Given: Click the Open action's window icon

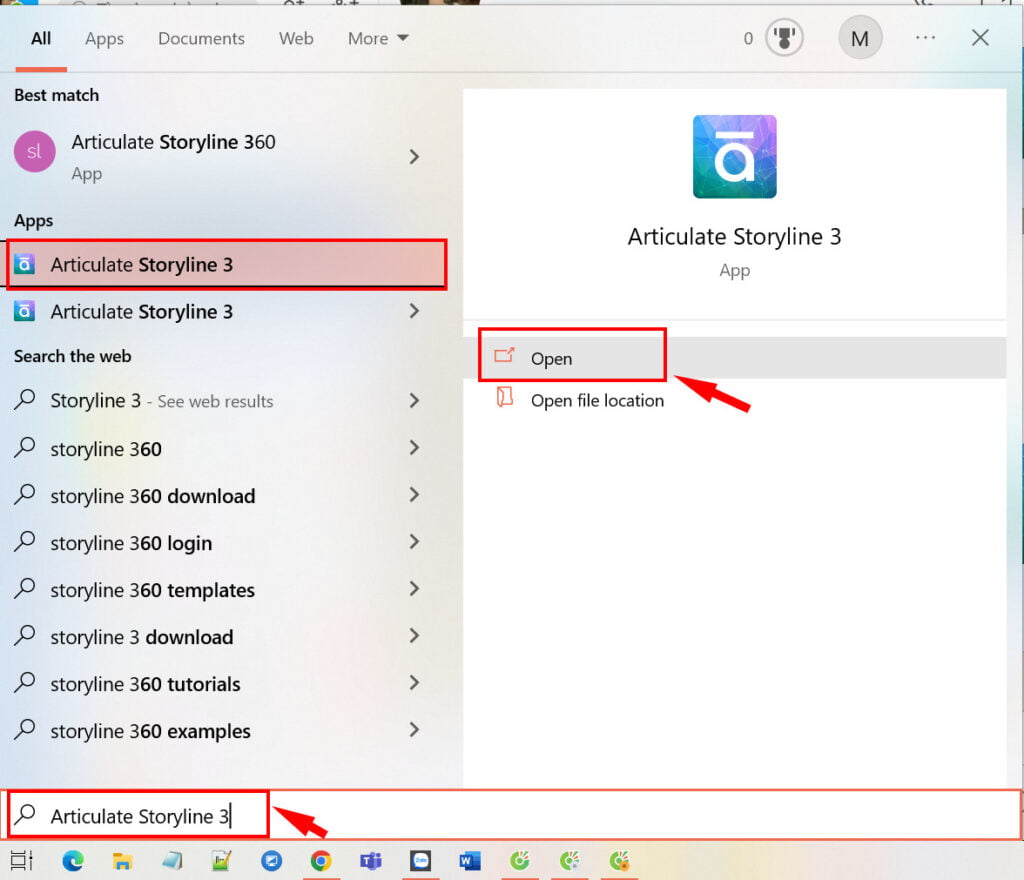Looking at the screenshot, I should click(x=504, y=356).
